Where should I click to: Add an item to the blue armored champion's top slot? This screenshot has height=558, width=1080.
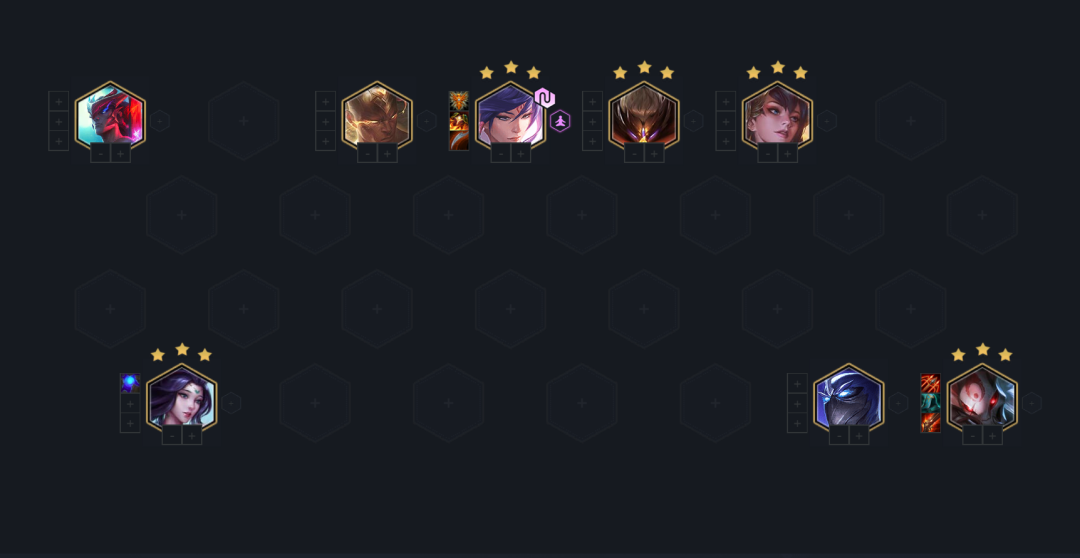pos(797,383)
